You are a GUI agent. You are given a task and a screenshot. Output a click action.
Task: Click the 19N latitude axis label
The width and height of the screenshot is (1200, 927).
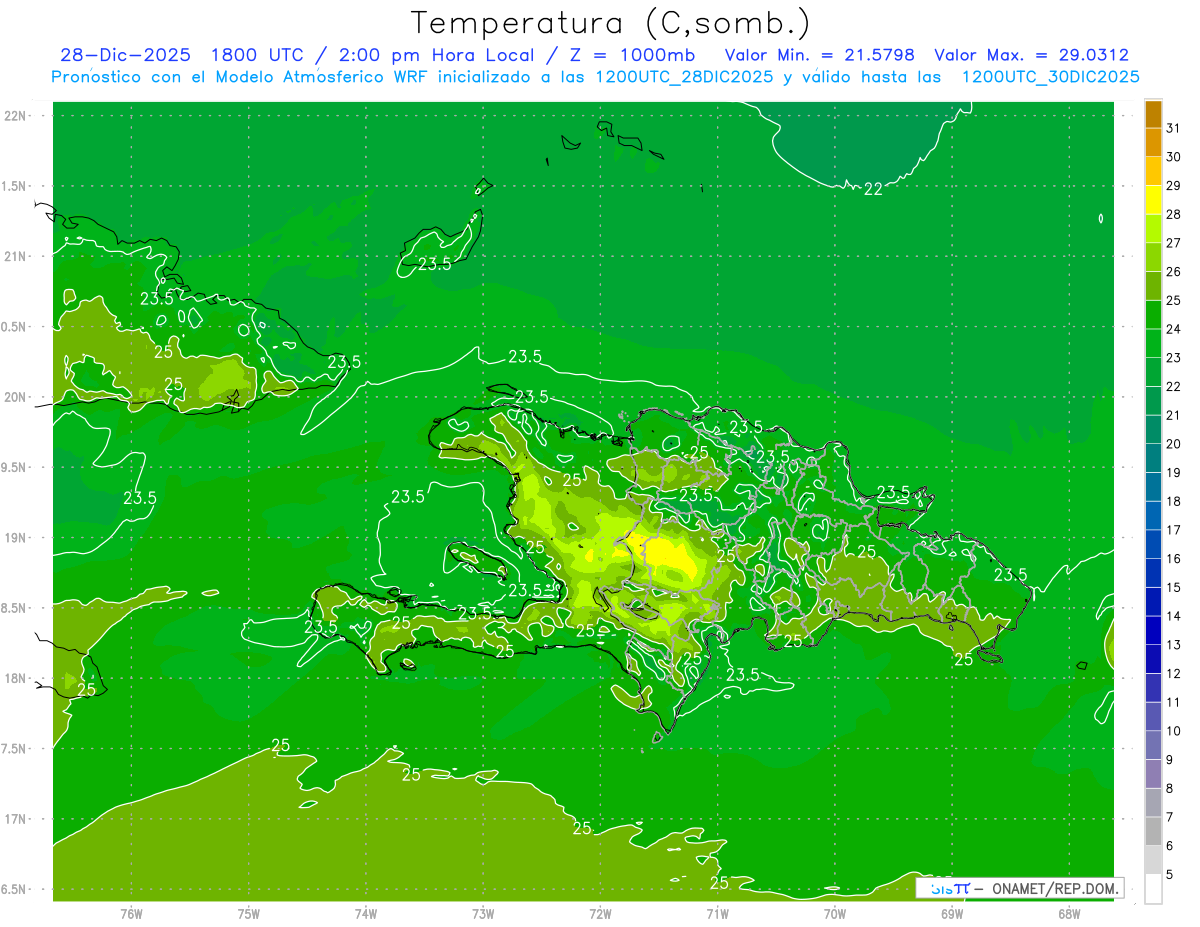[x=15, y=538]
